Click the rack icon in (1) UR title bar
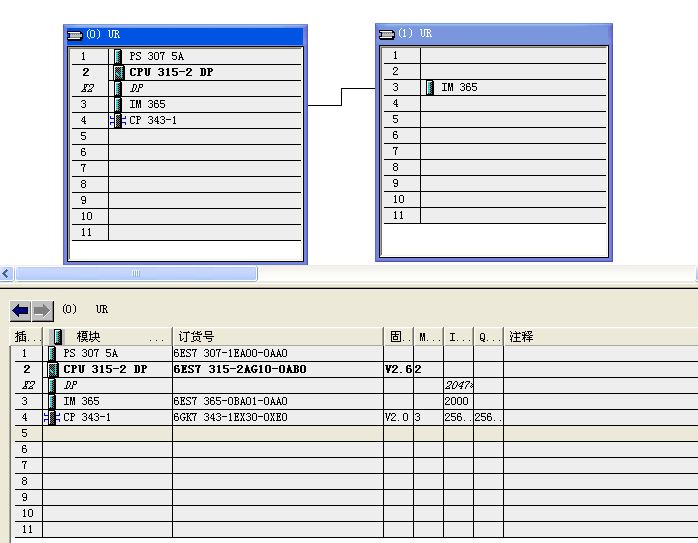Image resolution: width=698 pixels, height=543 pixels. (387, 34)
